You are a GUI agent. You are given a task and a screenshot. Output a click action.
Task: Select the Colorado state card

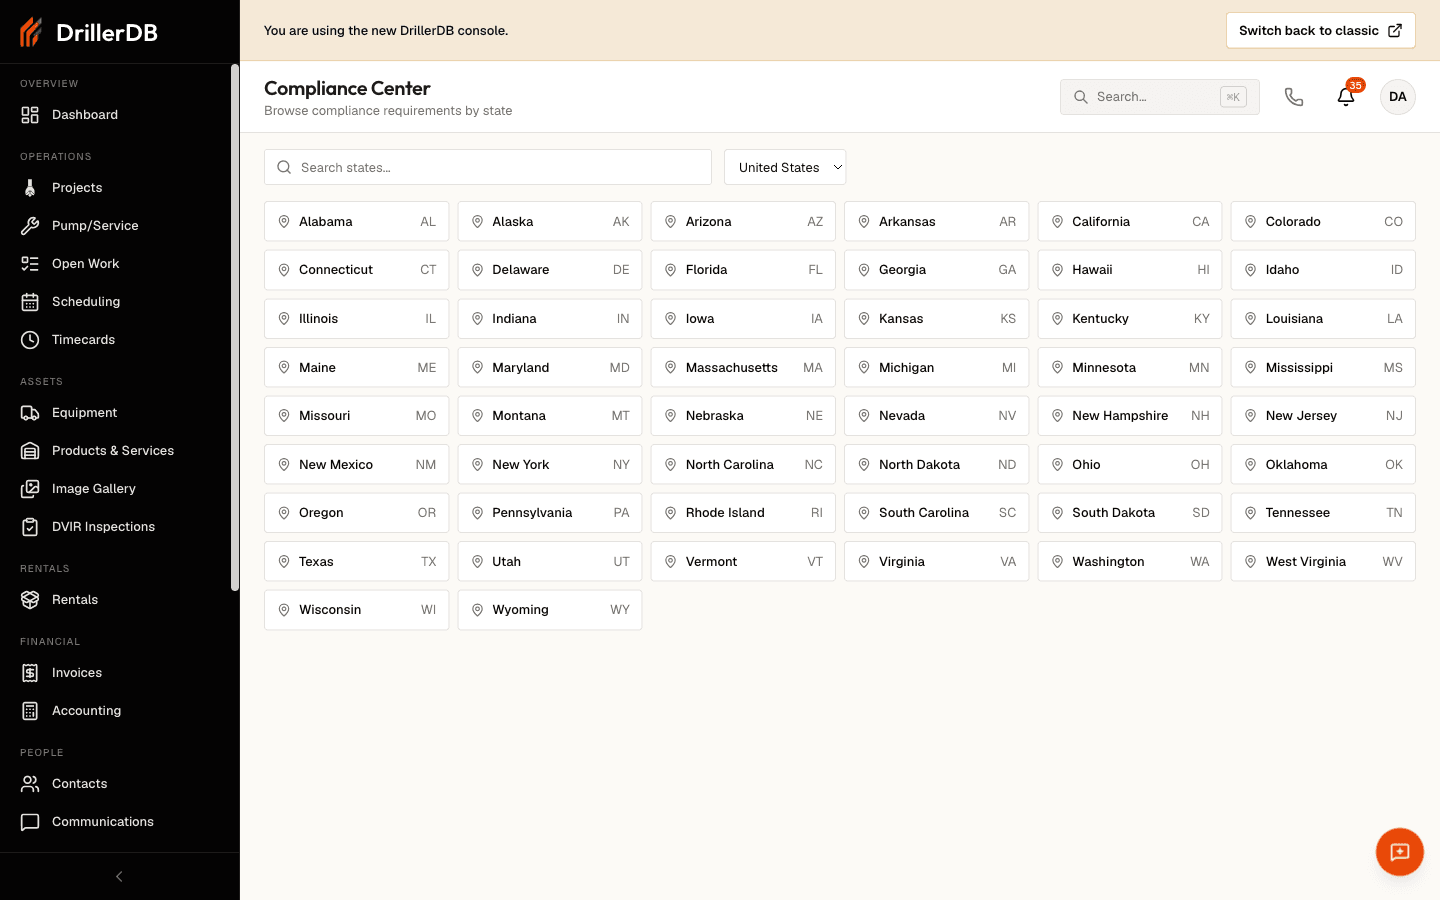pyautogui.click(x=1323, y=222)
